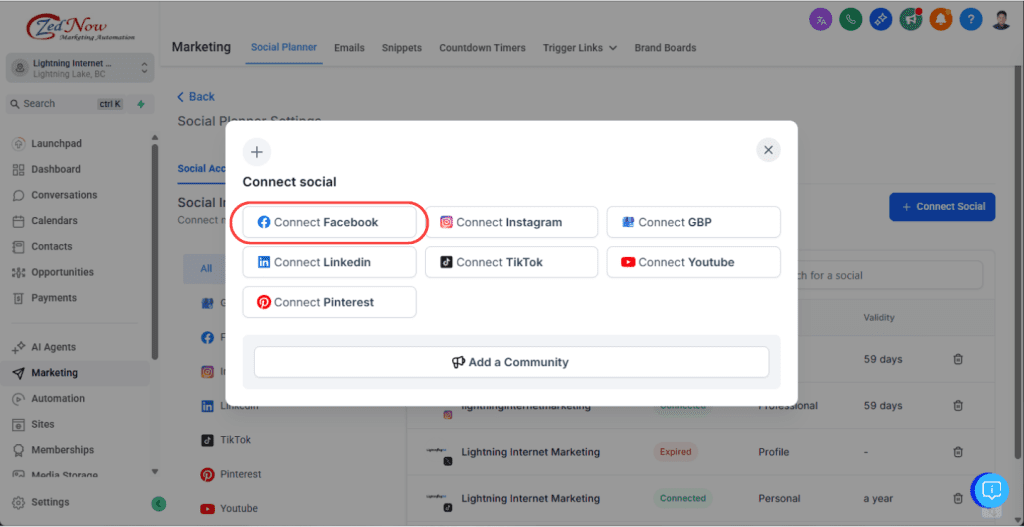
Task: Delete the first 59 days account row
Action: click(958, 359)
